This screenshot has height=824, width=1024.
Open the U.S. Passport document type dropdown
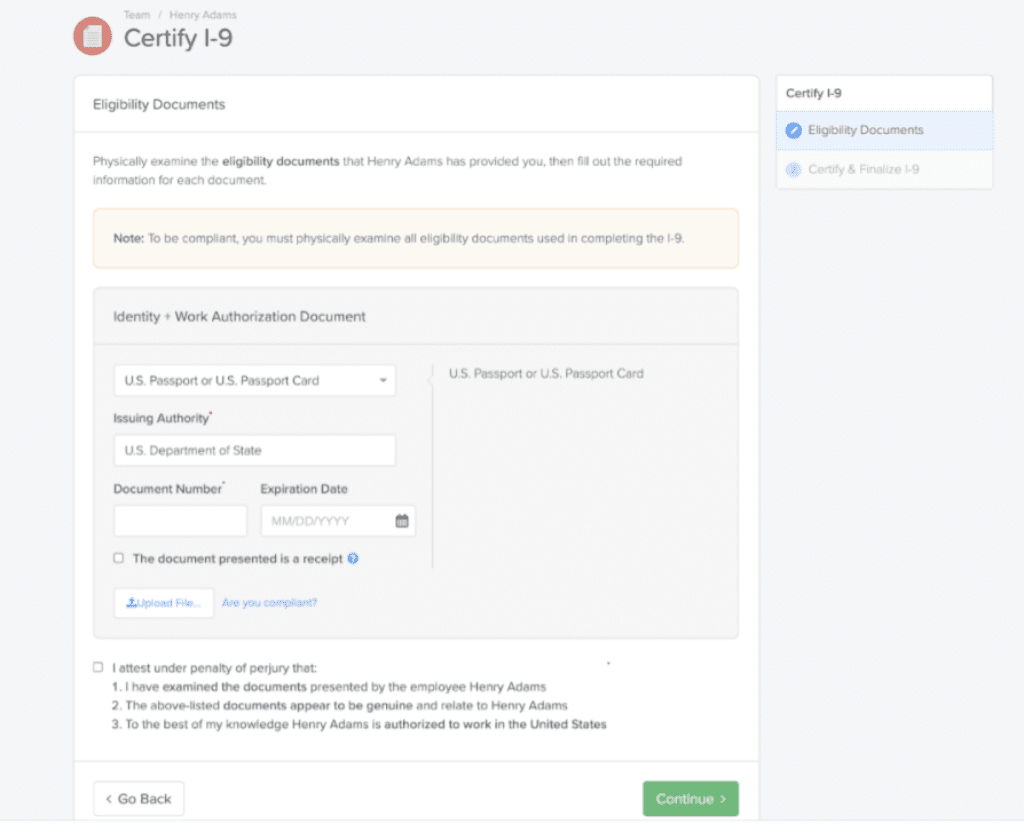tap(255, 381)
